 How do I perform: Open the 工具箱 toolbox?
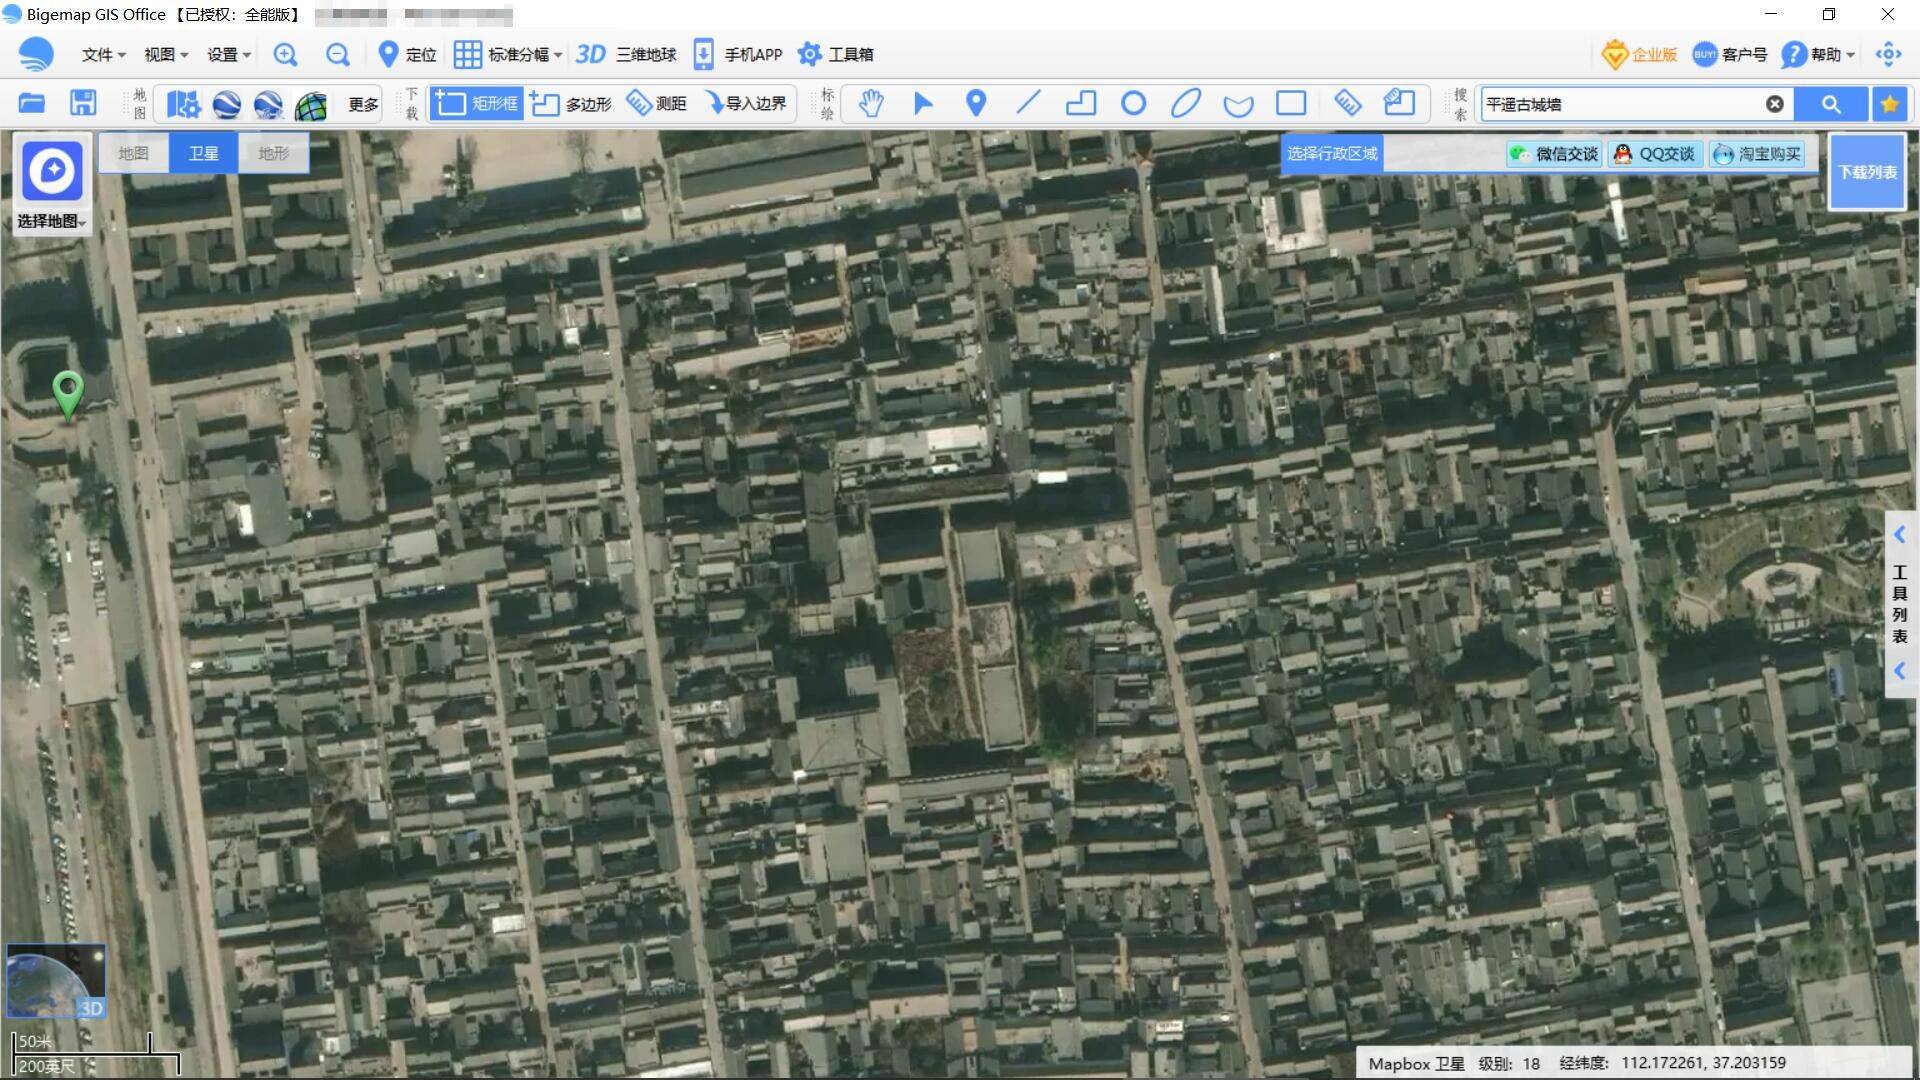836,54
